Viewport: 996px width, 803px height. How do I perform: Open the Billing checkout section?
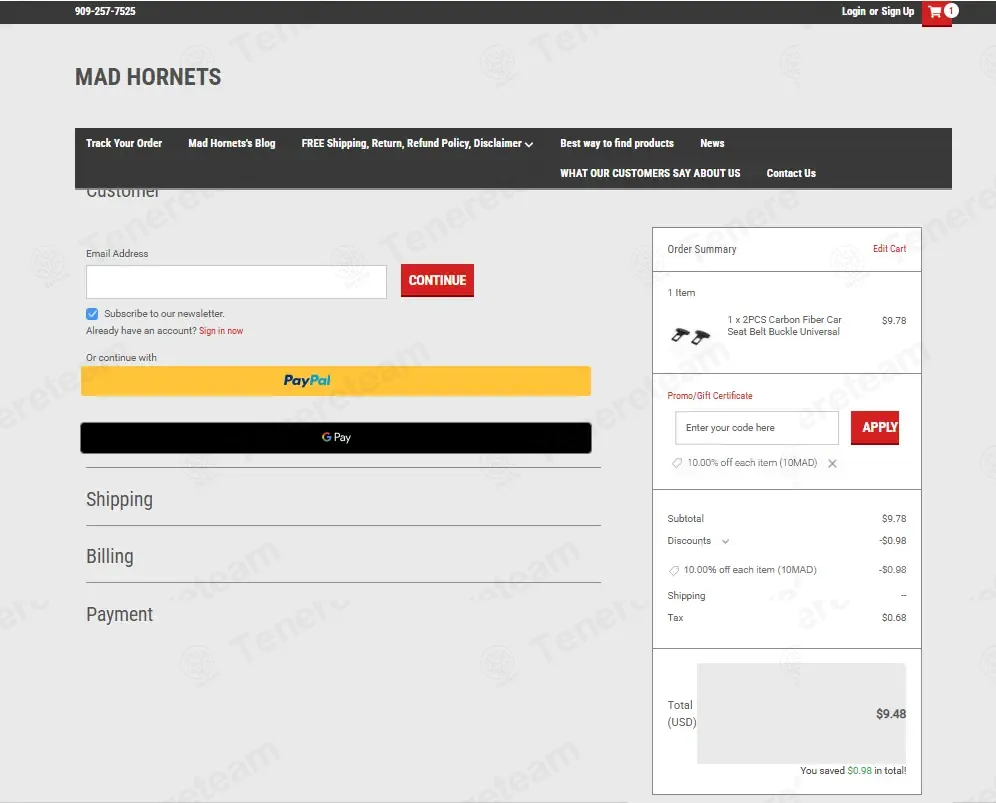click(x=110, y=557)
